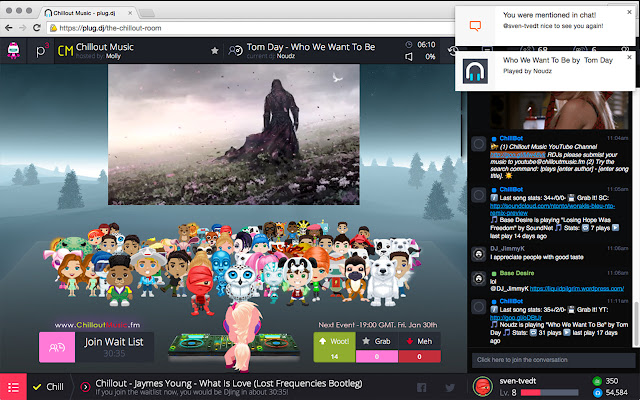640x400 pixels.
Task: Reload the page with browser refresh button
Action: [37, 28]
